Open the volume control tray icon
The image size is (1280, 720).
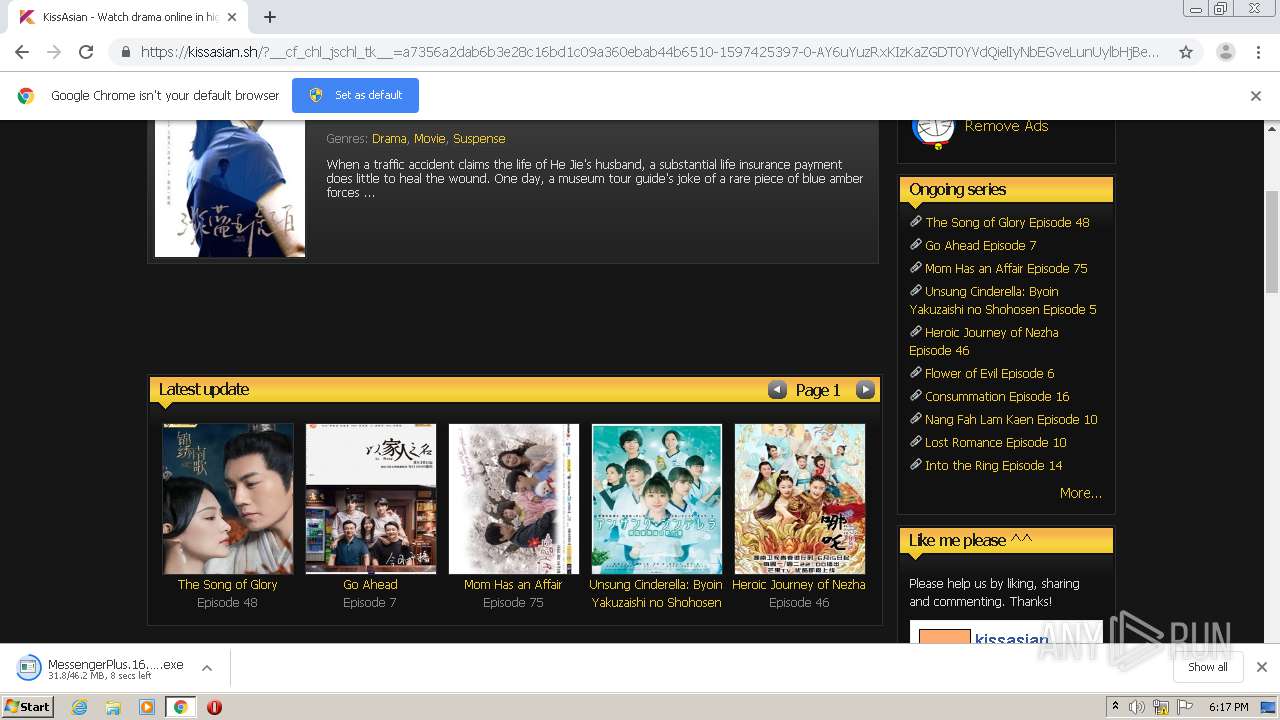[1137, 707]
